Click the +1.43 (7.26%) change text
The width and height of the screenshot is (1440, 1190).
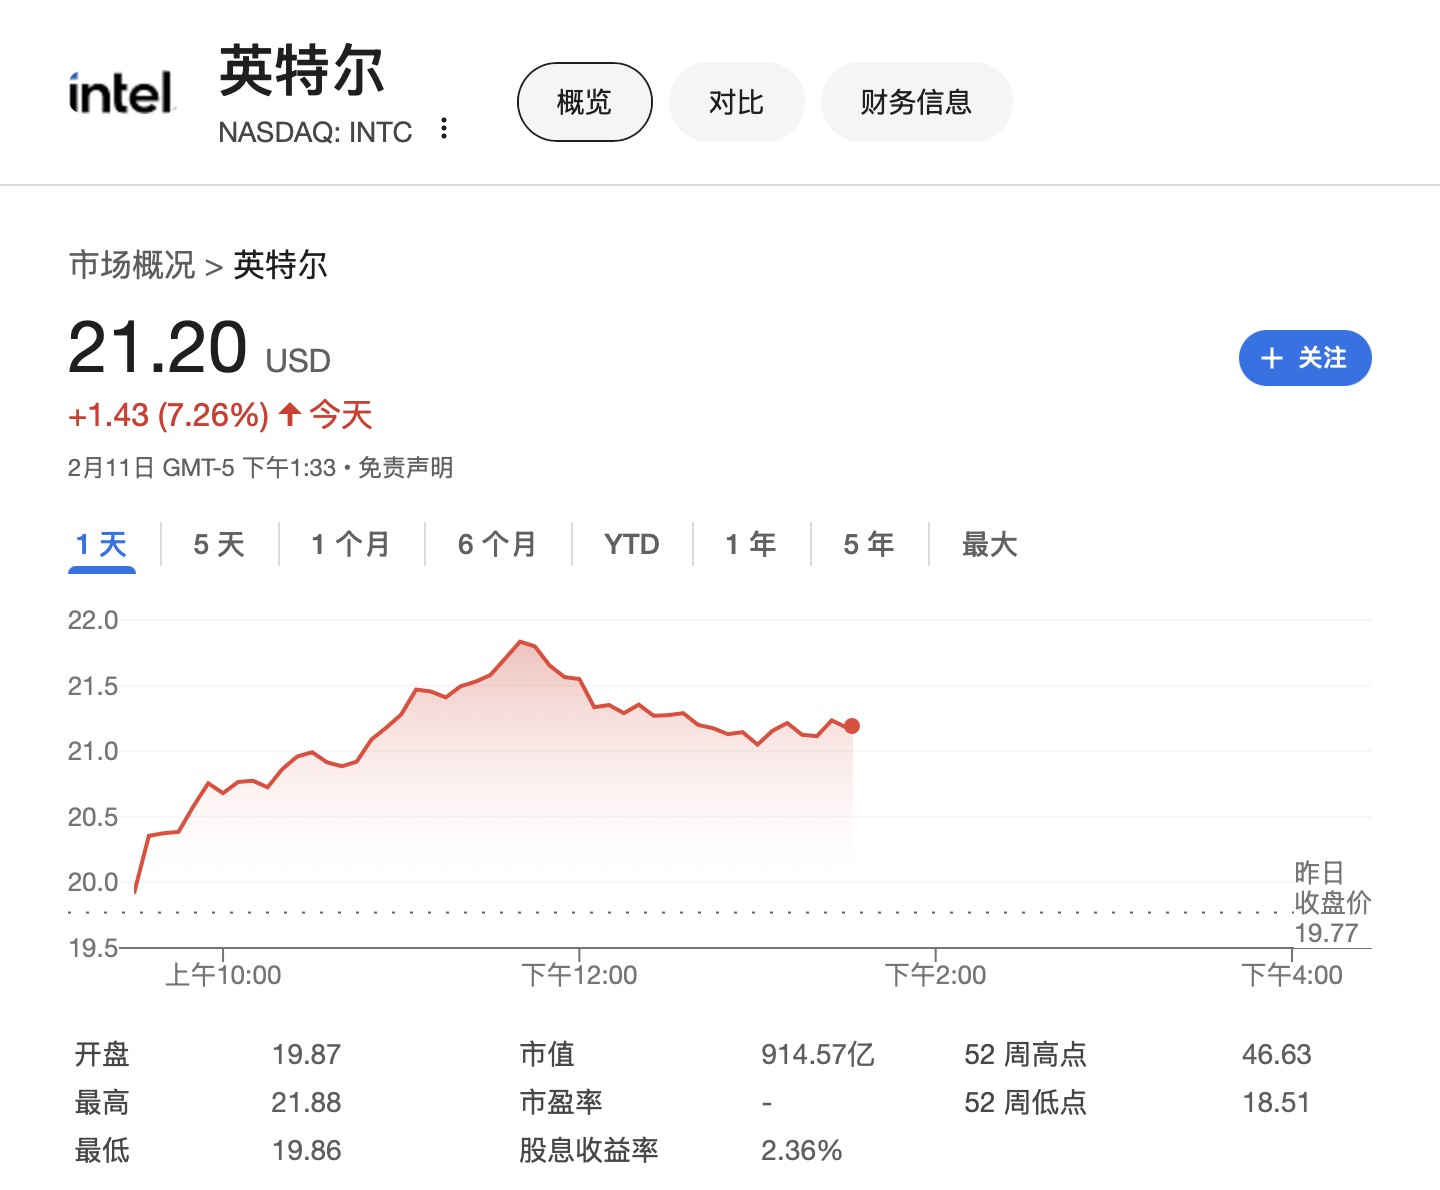coord(168,415)
